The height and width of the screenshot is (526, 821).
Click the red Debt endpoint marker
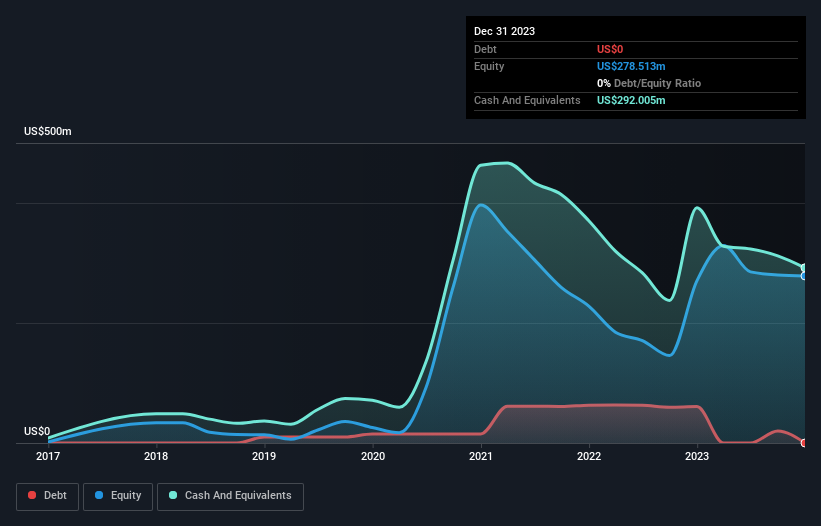[x=804, y=443]
